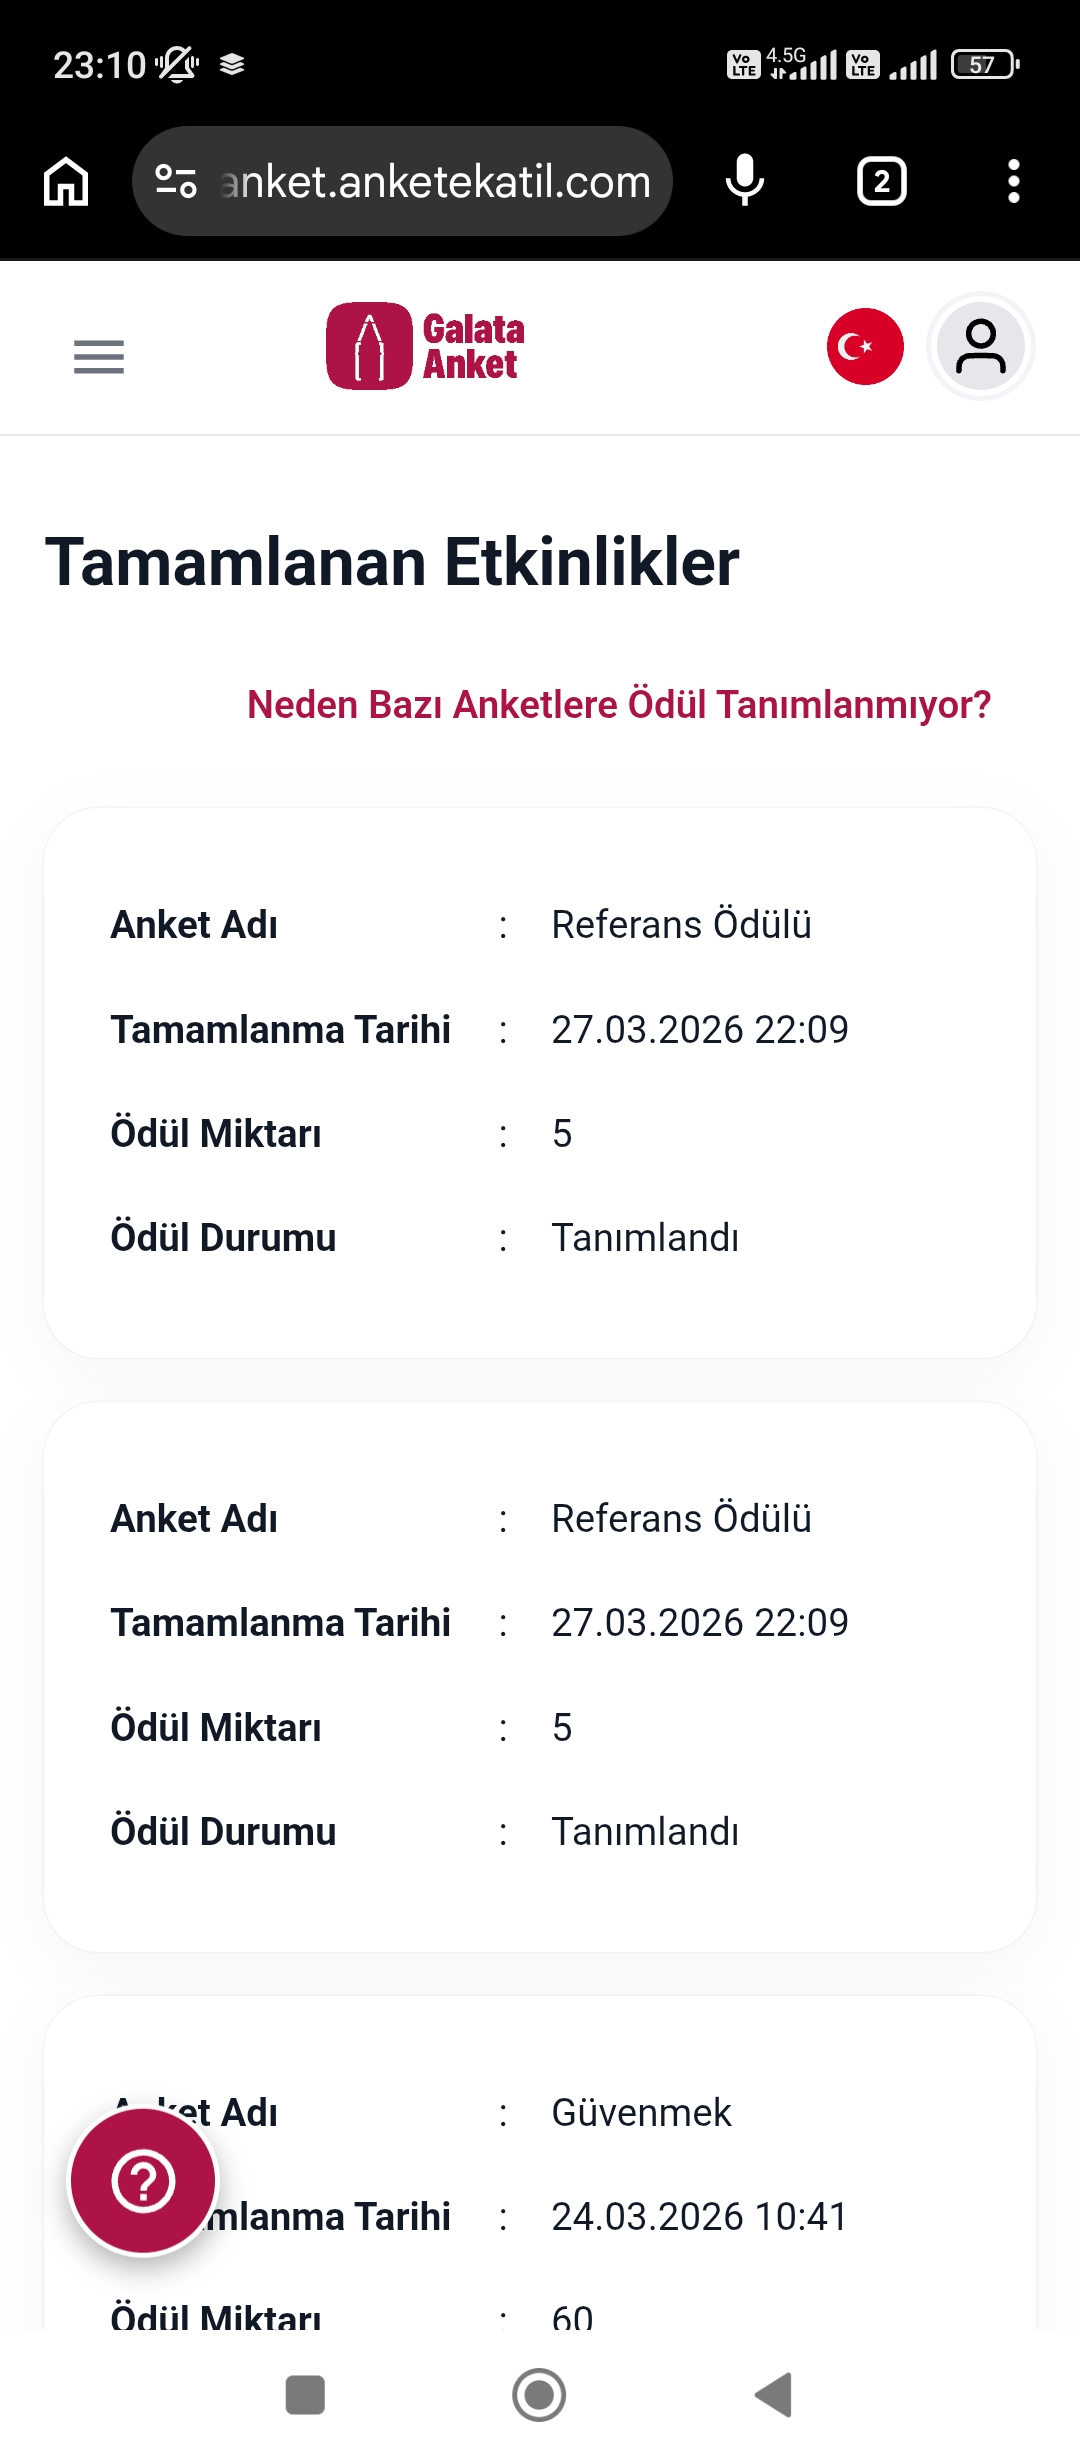Open the hamburger navigation menu

98,356
